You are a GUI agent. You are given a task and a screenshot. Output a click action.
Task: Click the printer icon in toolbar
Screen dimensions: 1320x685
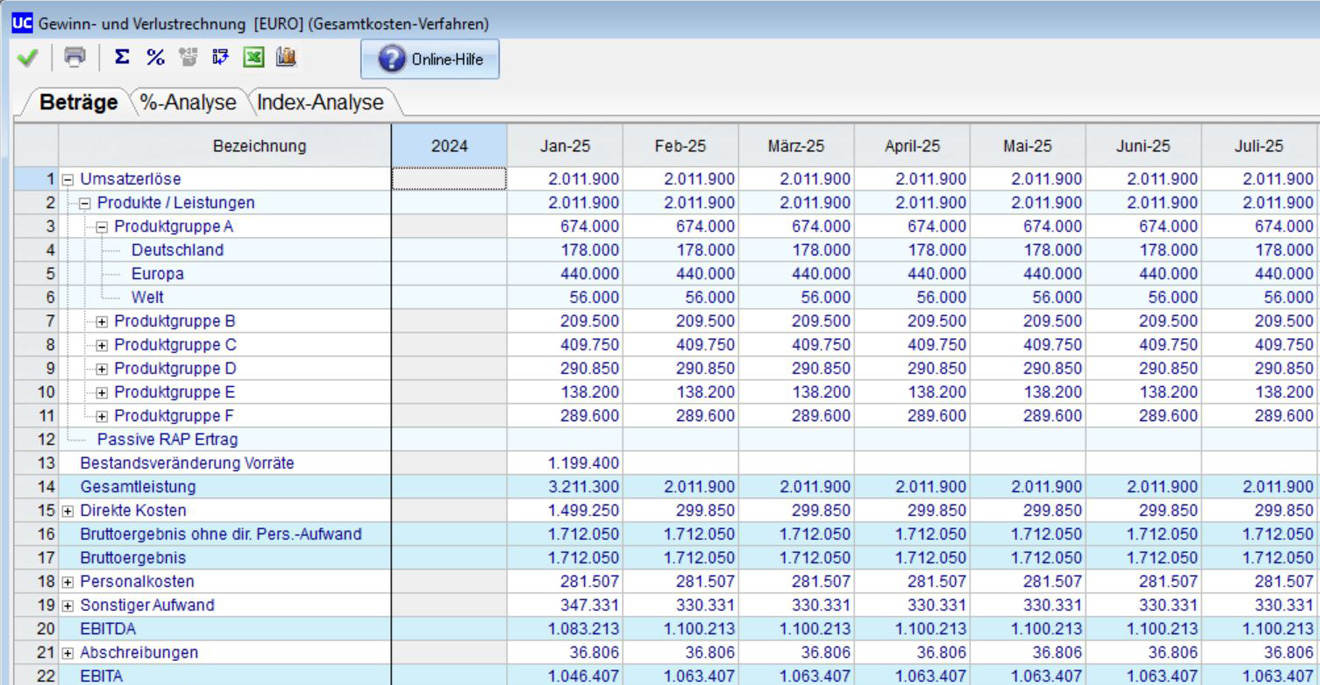coord(75,57)
